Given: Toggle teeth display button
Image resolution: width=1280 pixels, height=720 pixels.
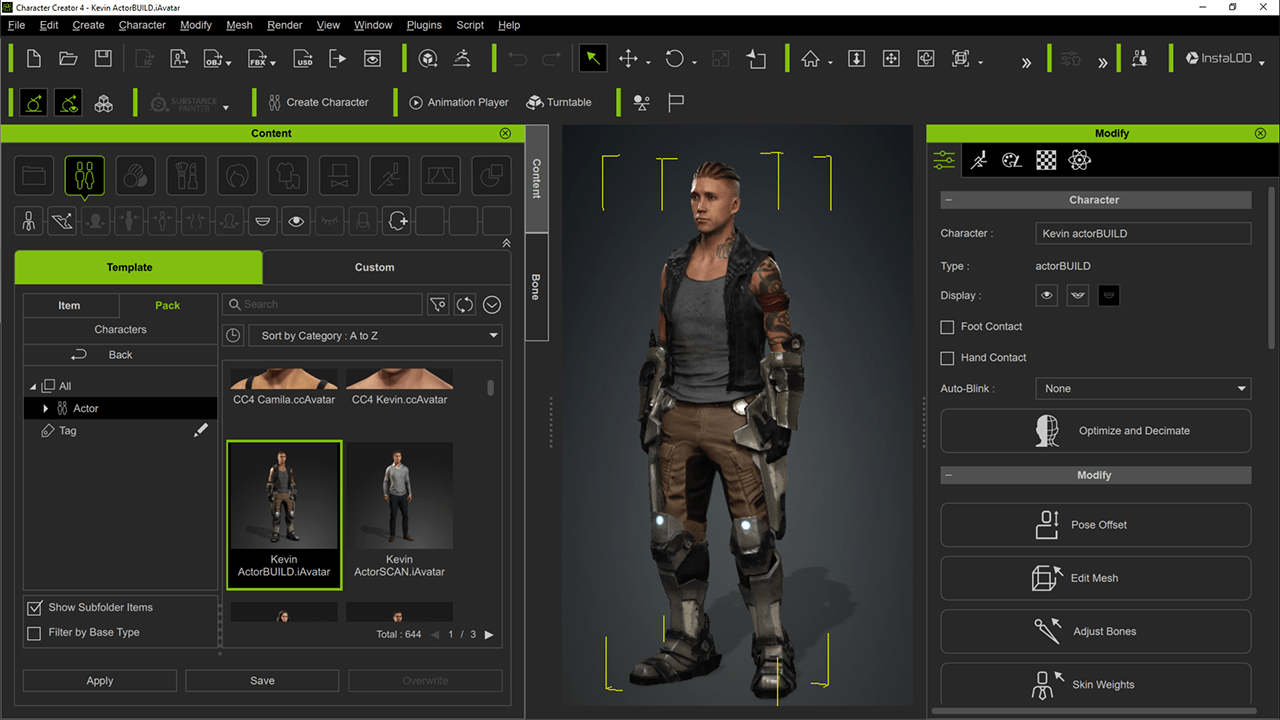Looking at the screenshot, I should click(x=1078, y=296).
